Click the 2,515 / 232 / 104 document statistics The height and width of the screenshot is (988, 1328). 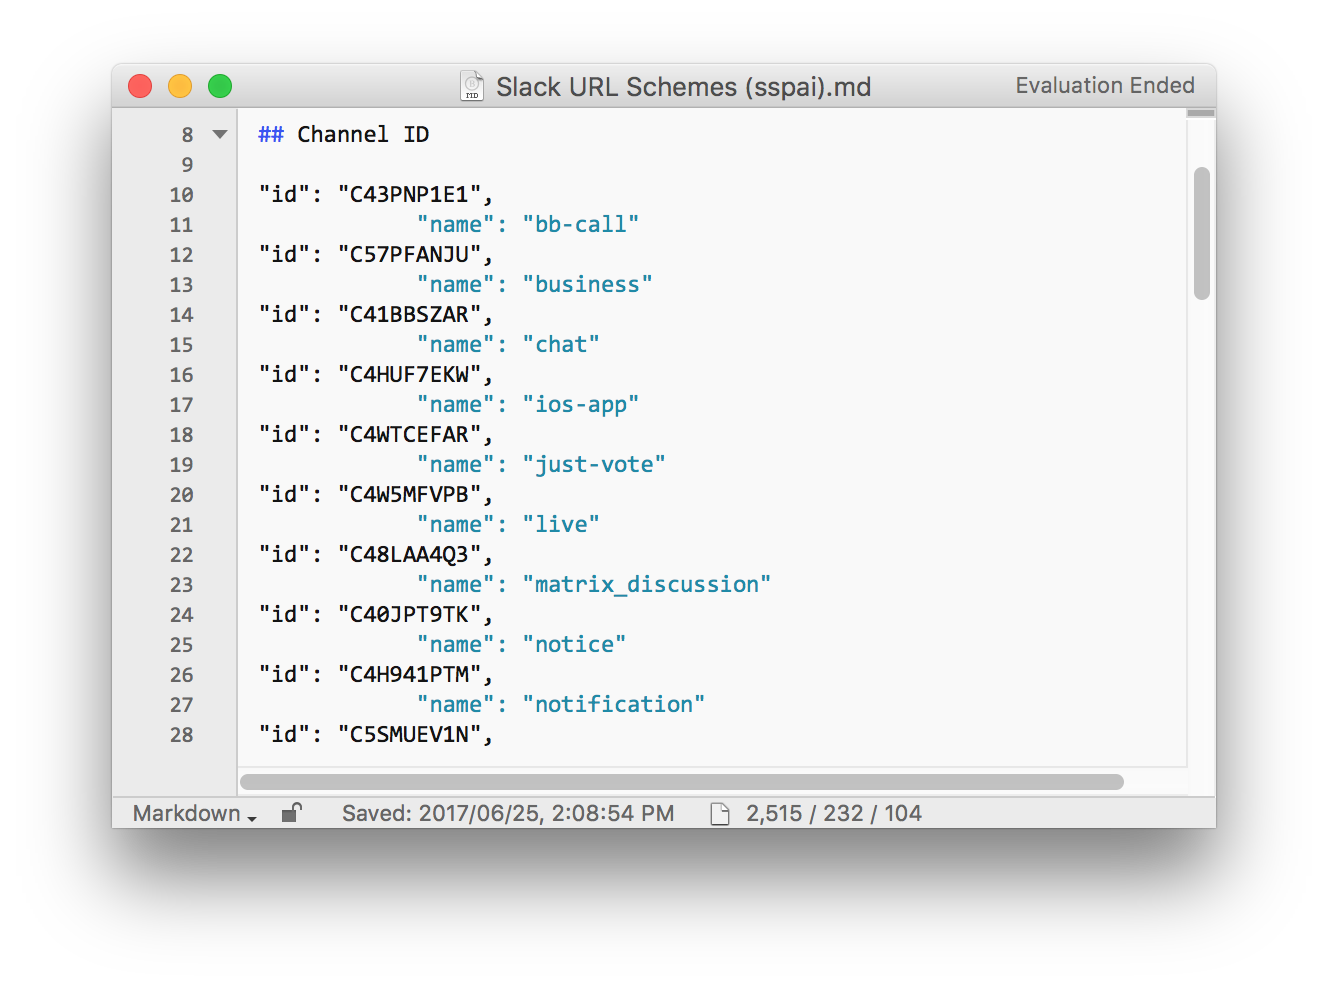coord(833,814)
